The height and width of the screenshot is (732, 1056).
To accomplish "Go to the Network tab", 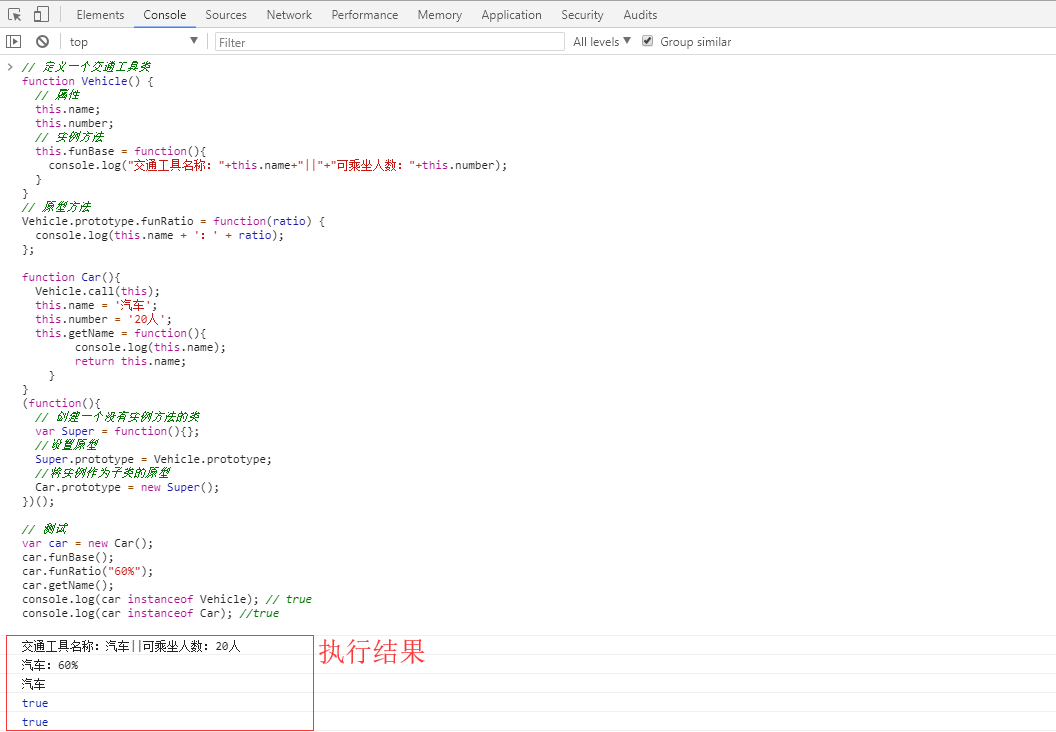I will click(x=289, y=15).
